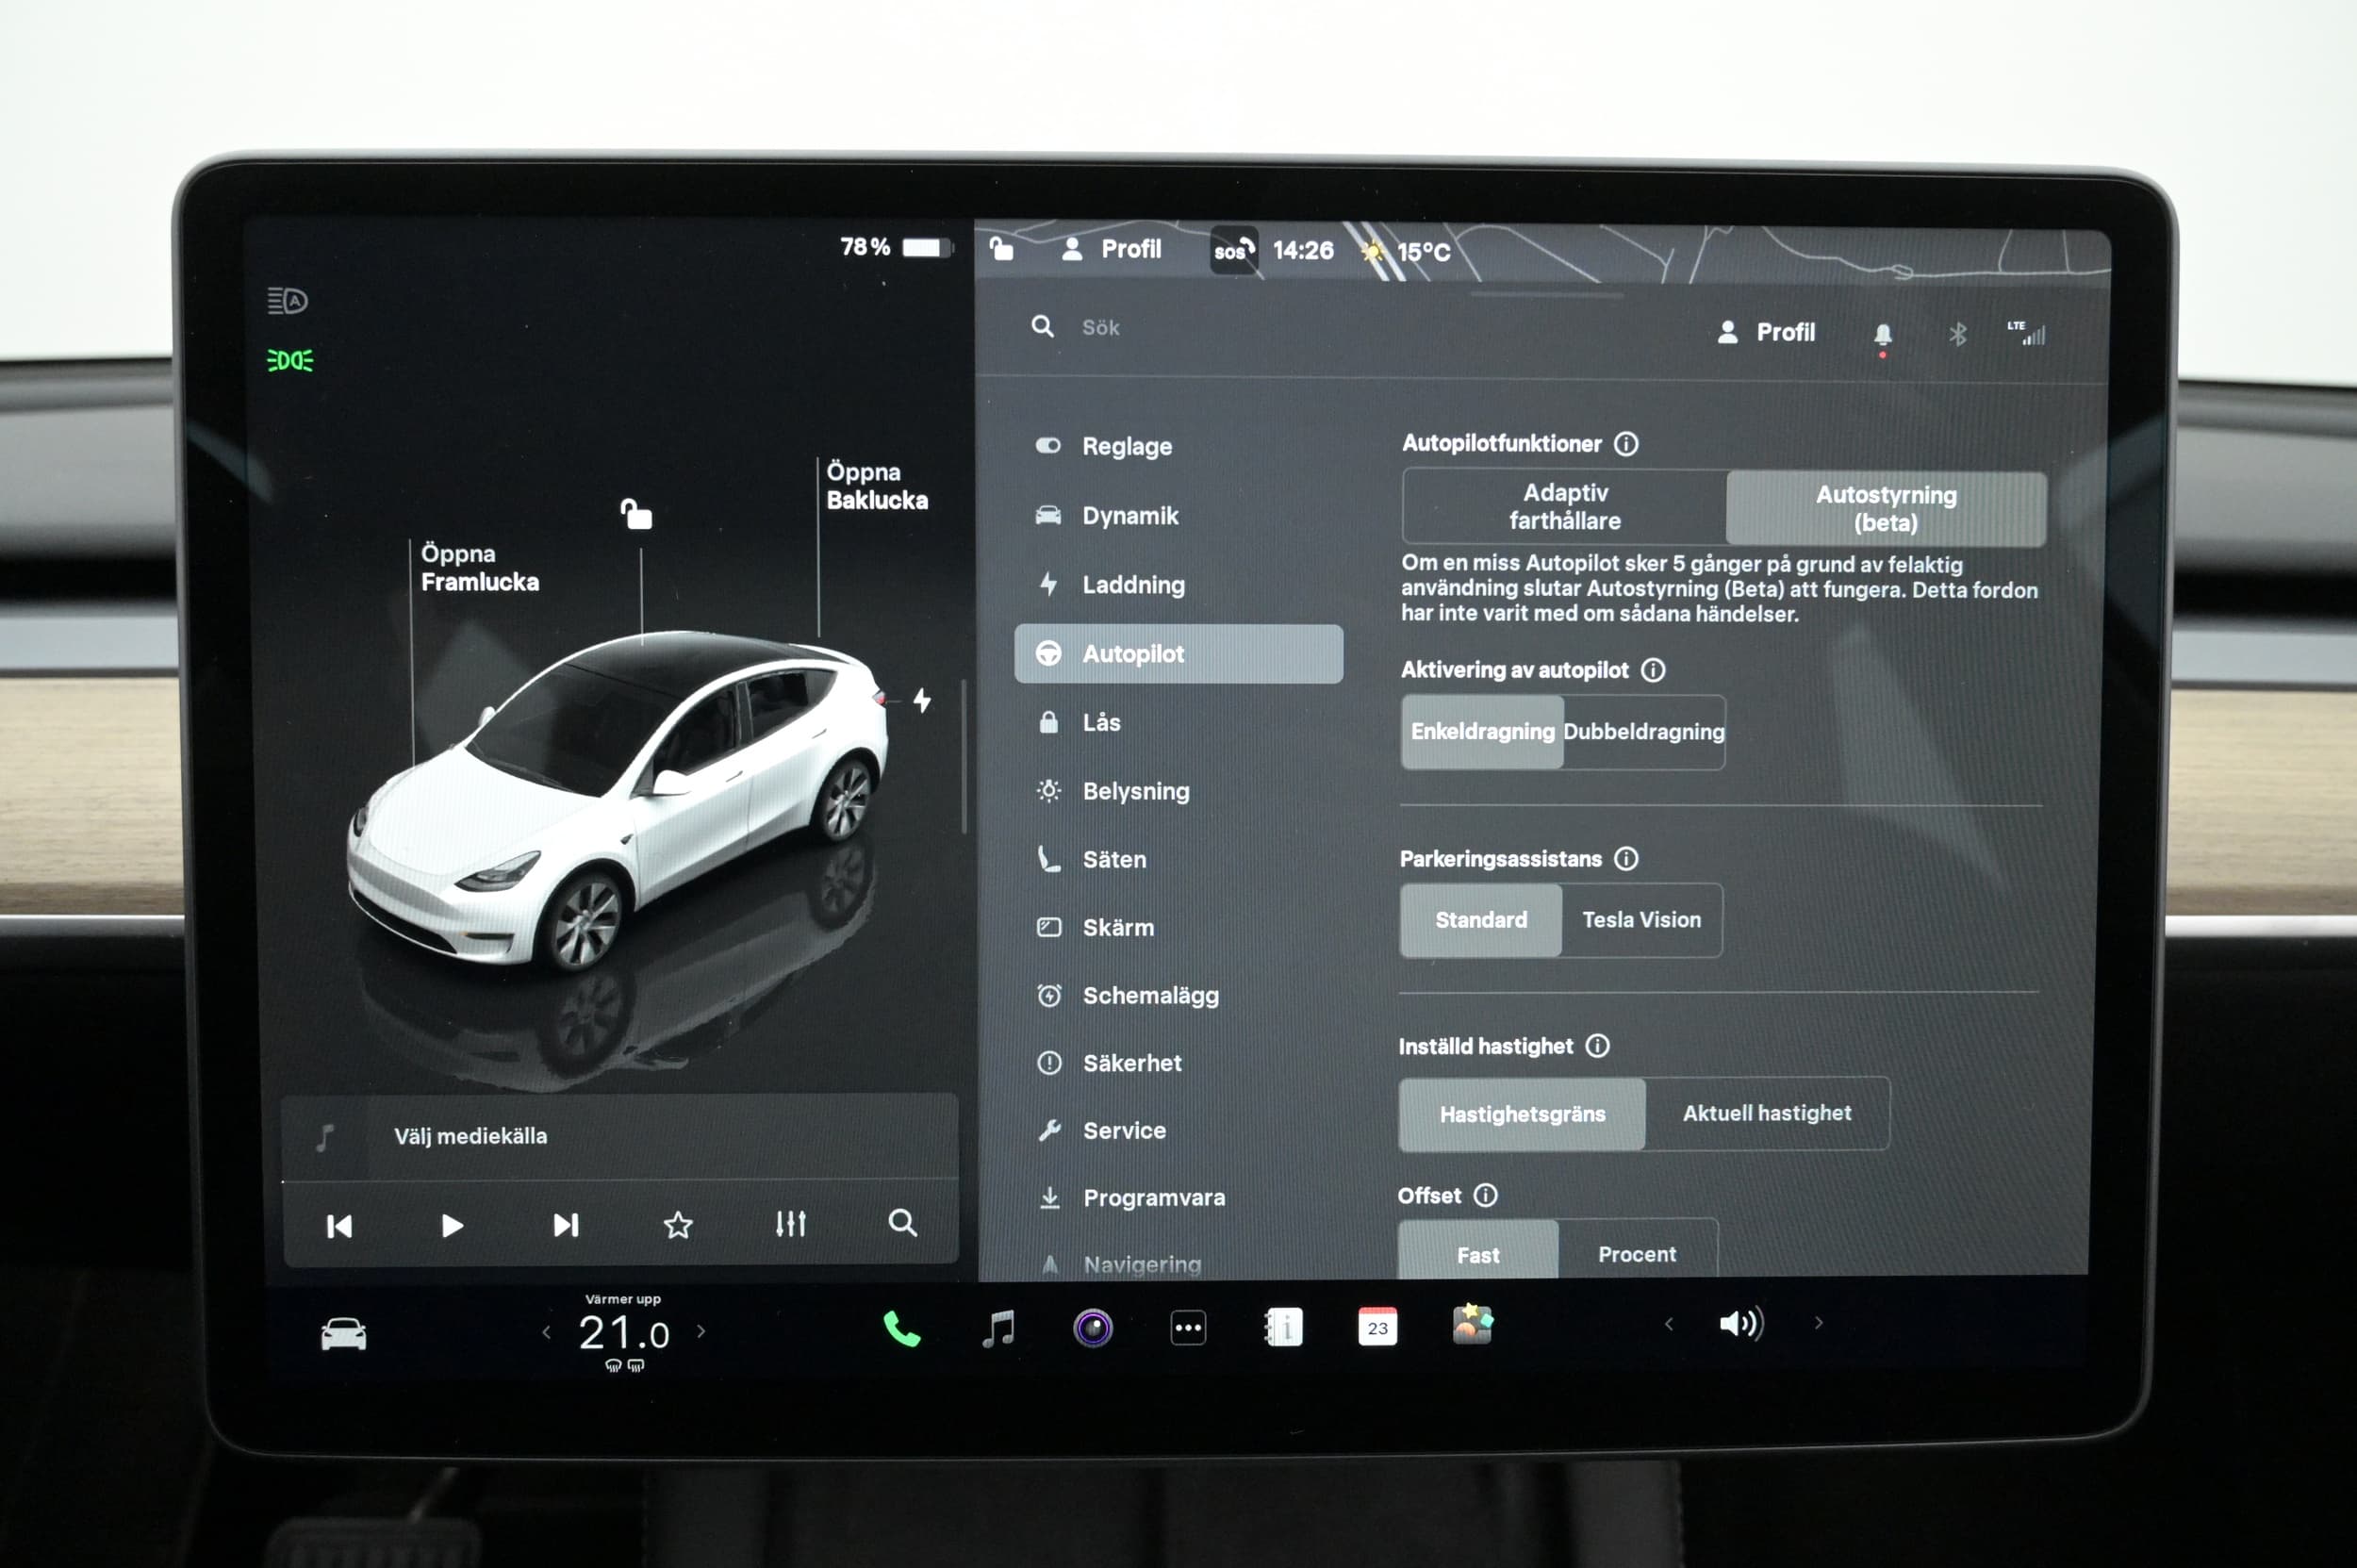Viewport: 2357px width, 1568px height.
Task: Tap the car controls icon
Action: click(343, 1334)
